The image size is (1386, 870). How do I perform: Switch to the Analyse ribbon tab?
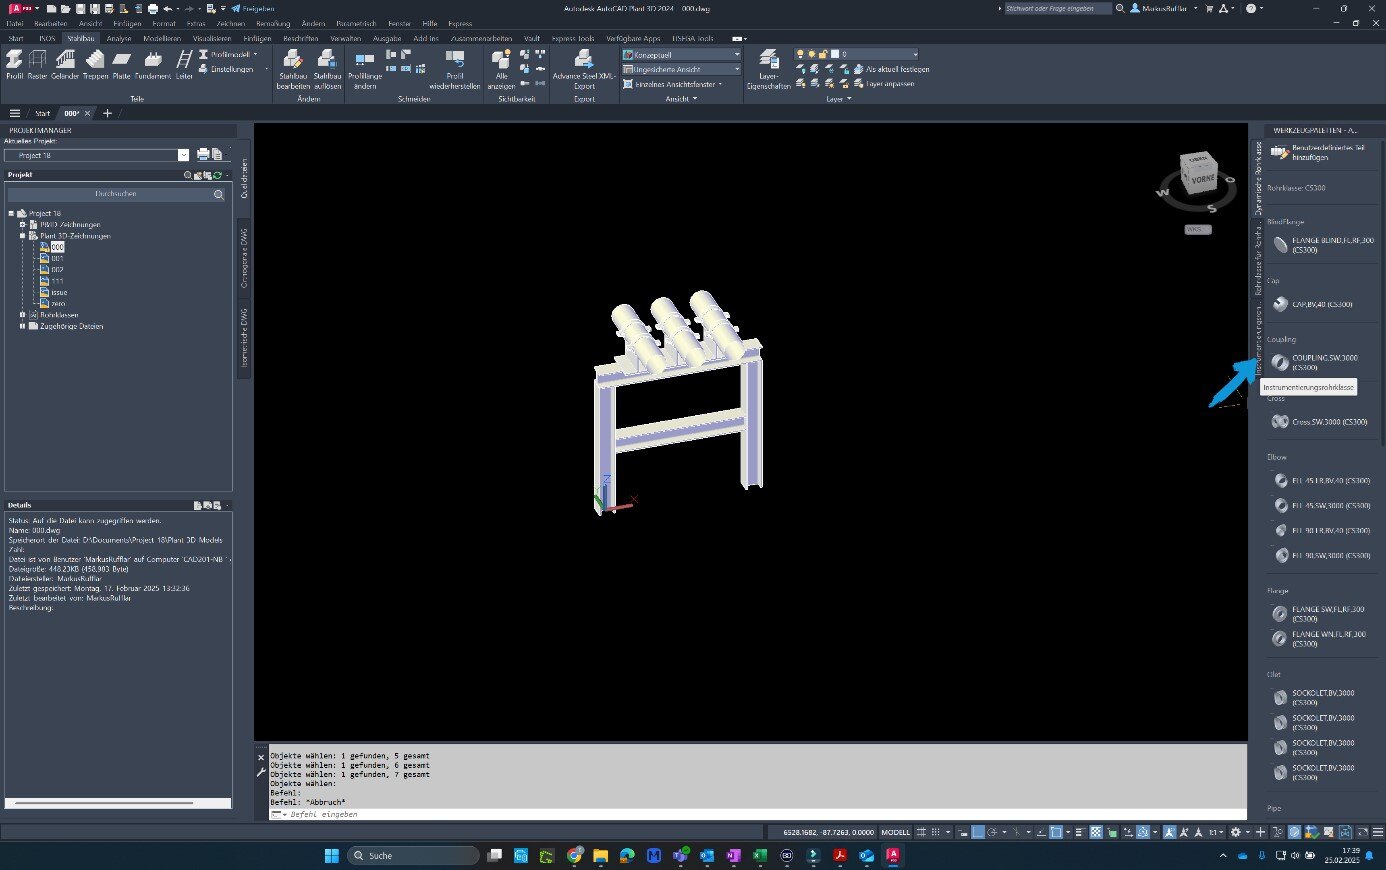point(119,38)
